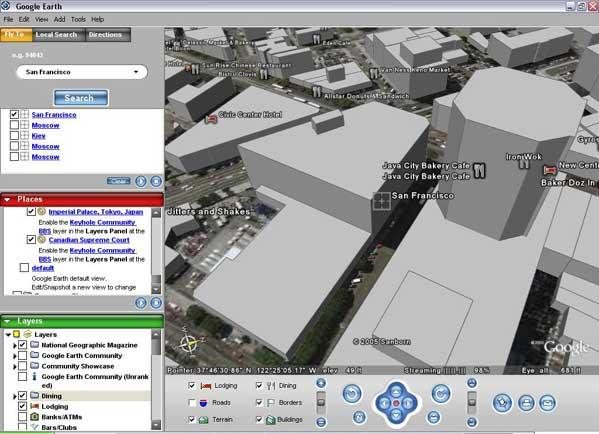The height and width of the screenshot is (434, 599).
Task: Click the Places panel stop tour button
Action: [x=156, y=303]
